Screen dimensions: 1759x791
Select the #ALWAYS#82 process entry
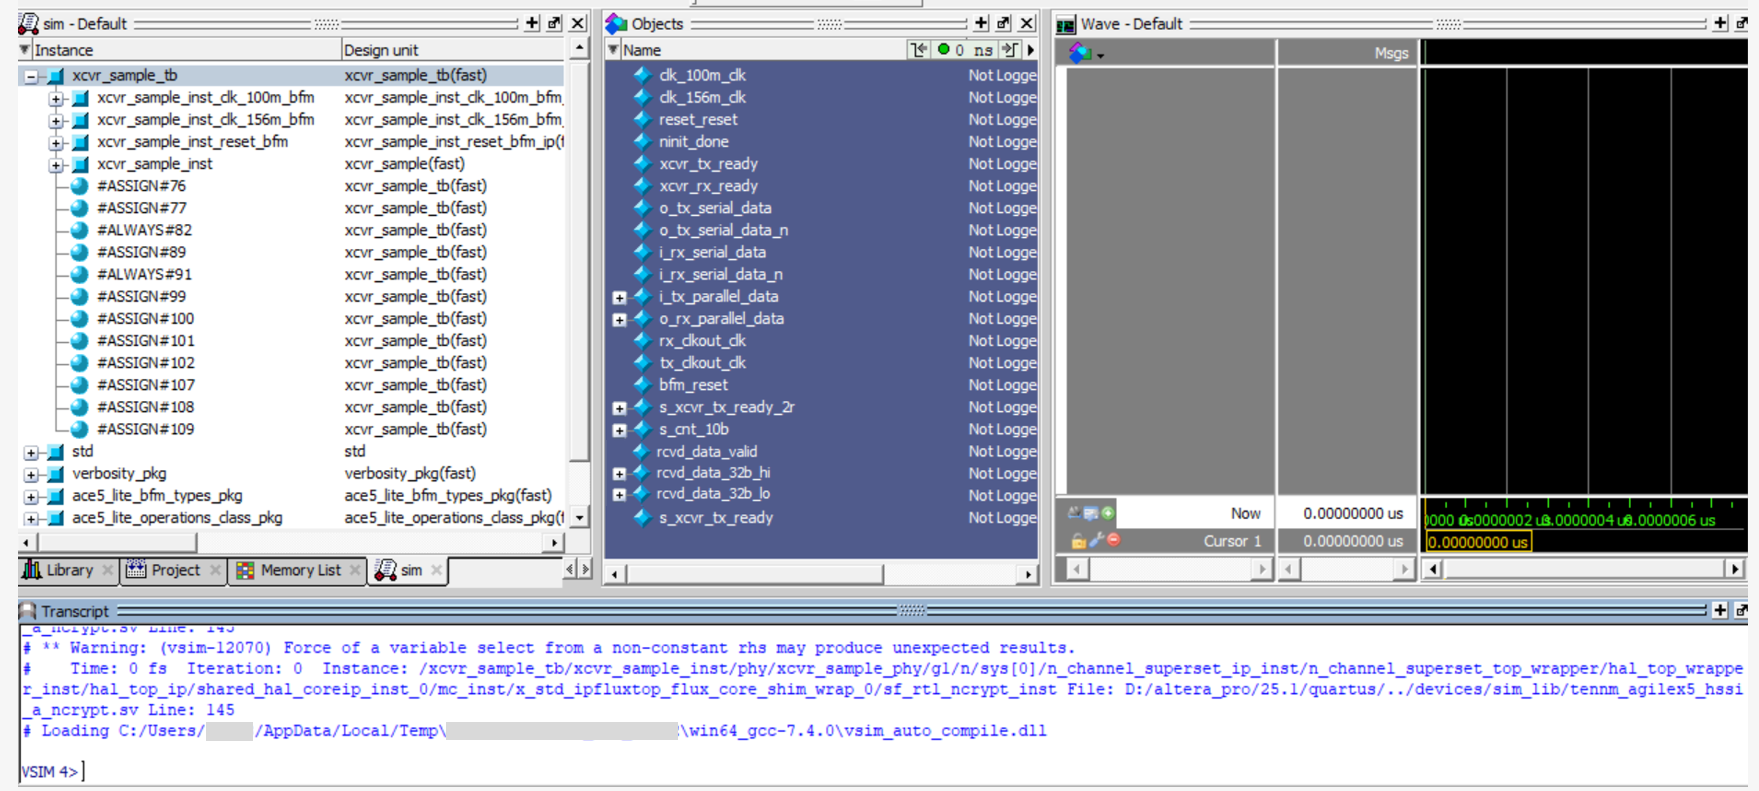tap(144, 230)
